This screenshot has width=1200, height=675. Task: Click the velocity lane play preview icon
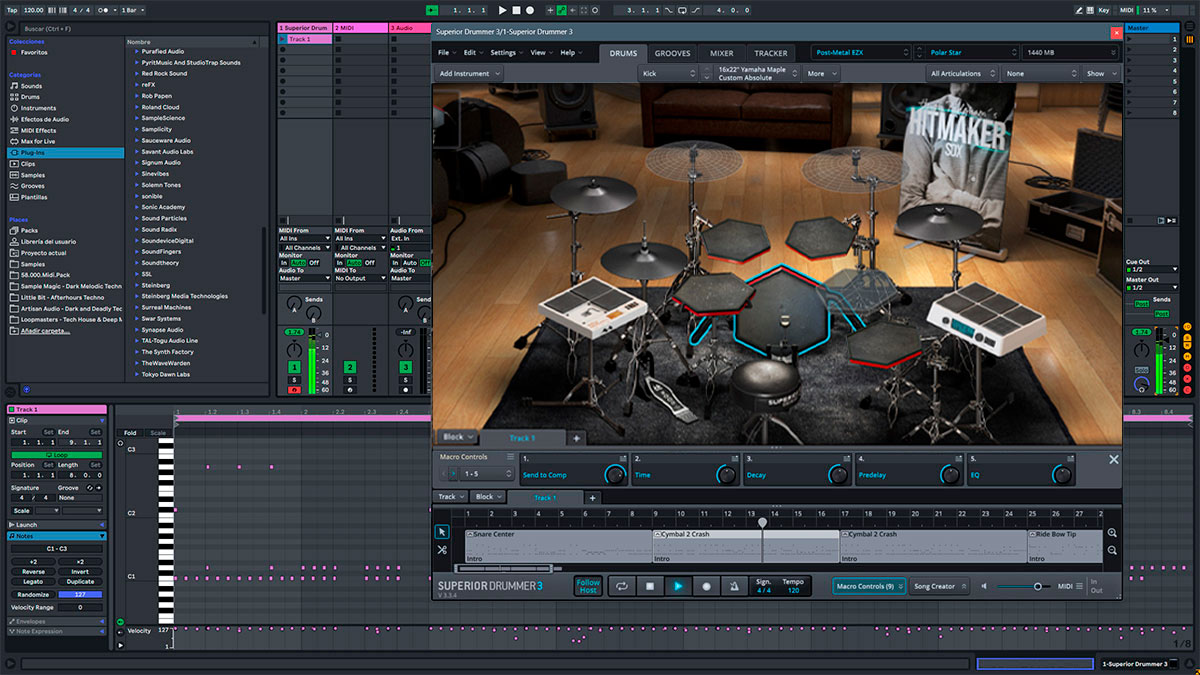pyautogui.click(x=121, y=645)
